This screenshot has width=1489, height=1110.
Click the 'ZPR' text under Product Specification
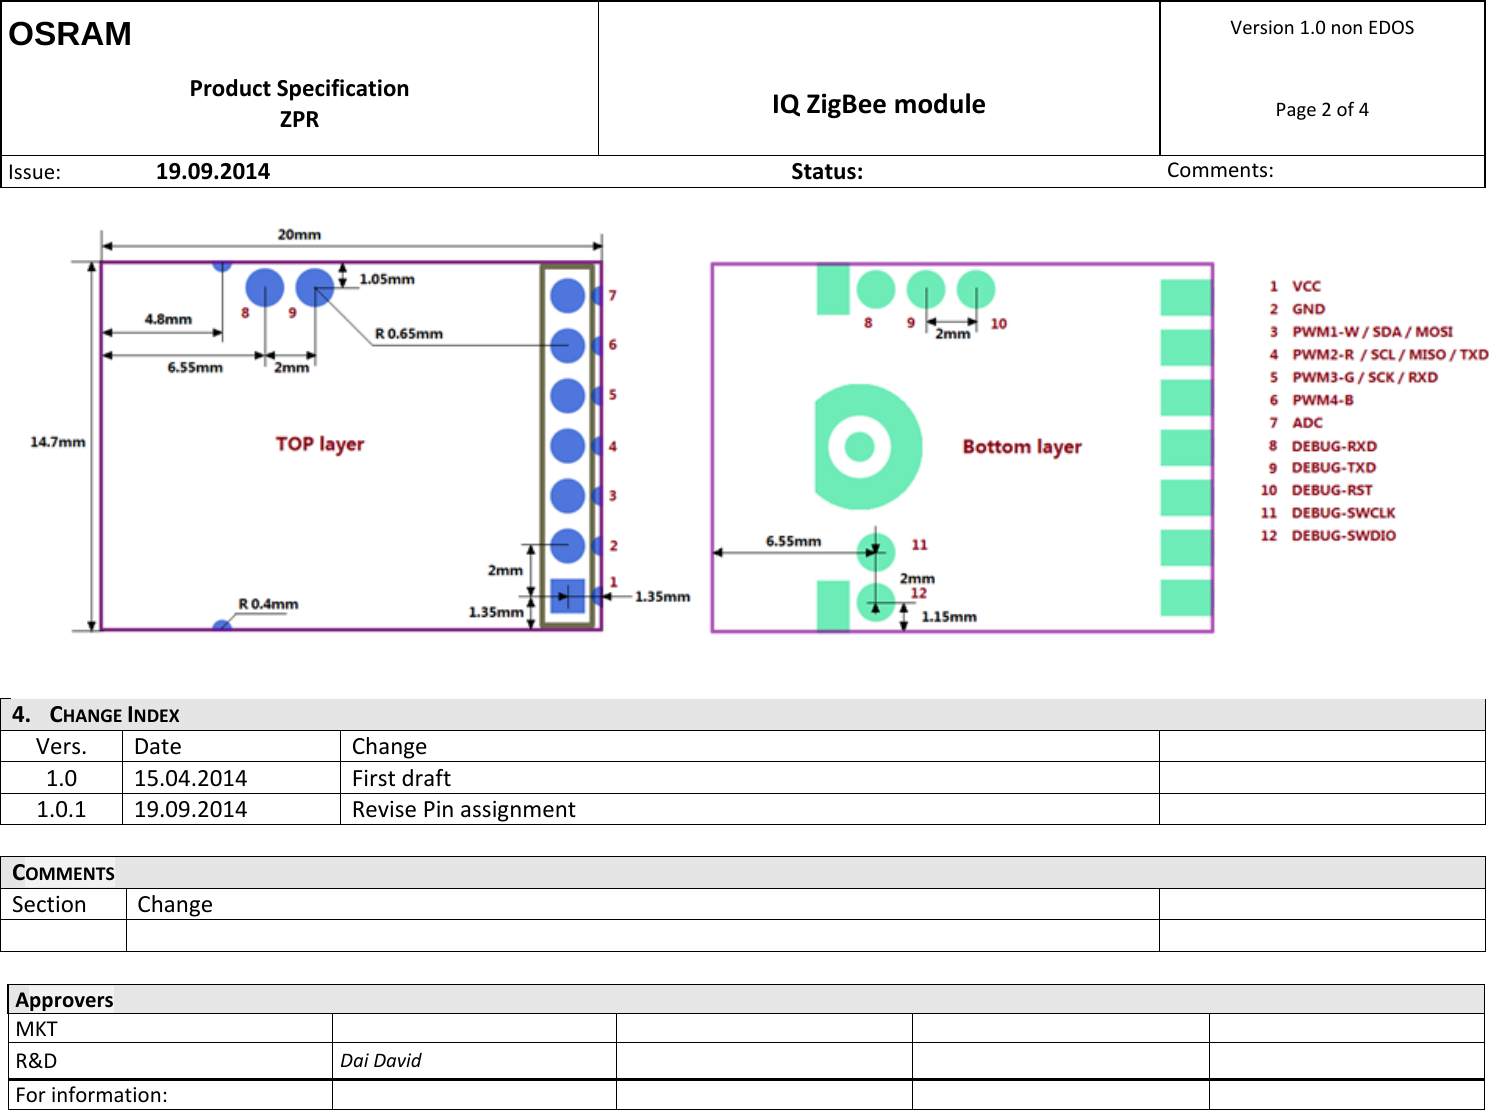pos(299,119)
